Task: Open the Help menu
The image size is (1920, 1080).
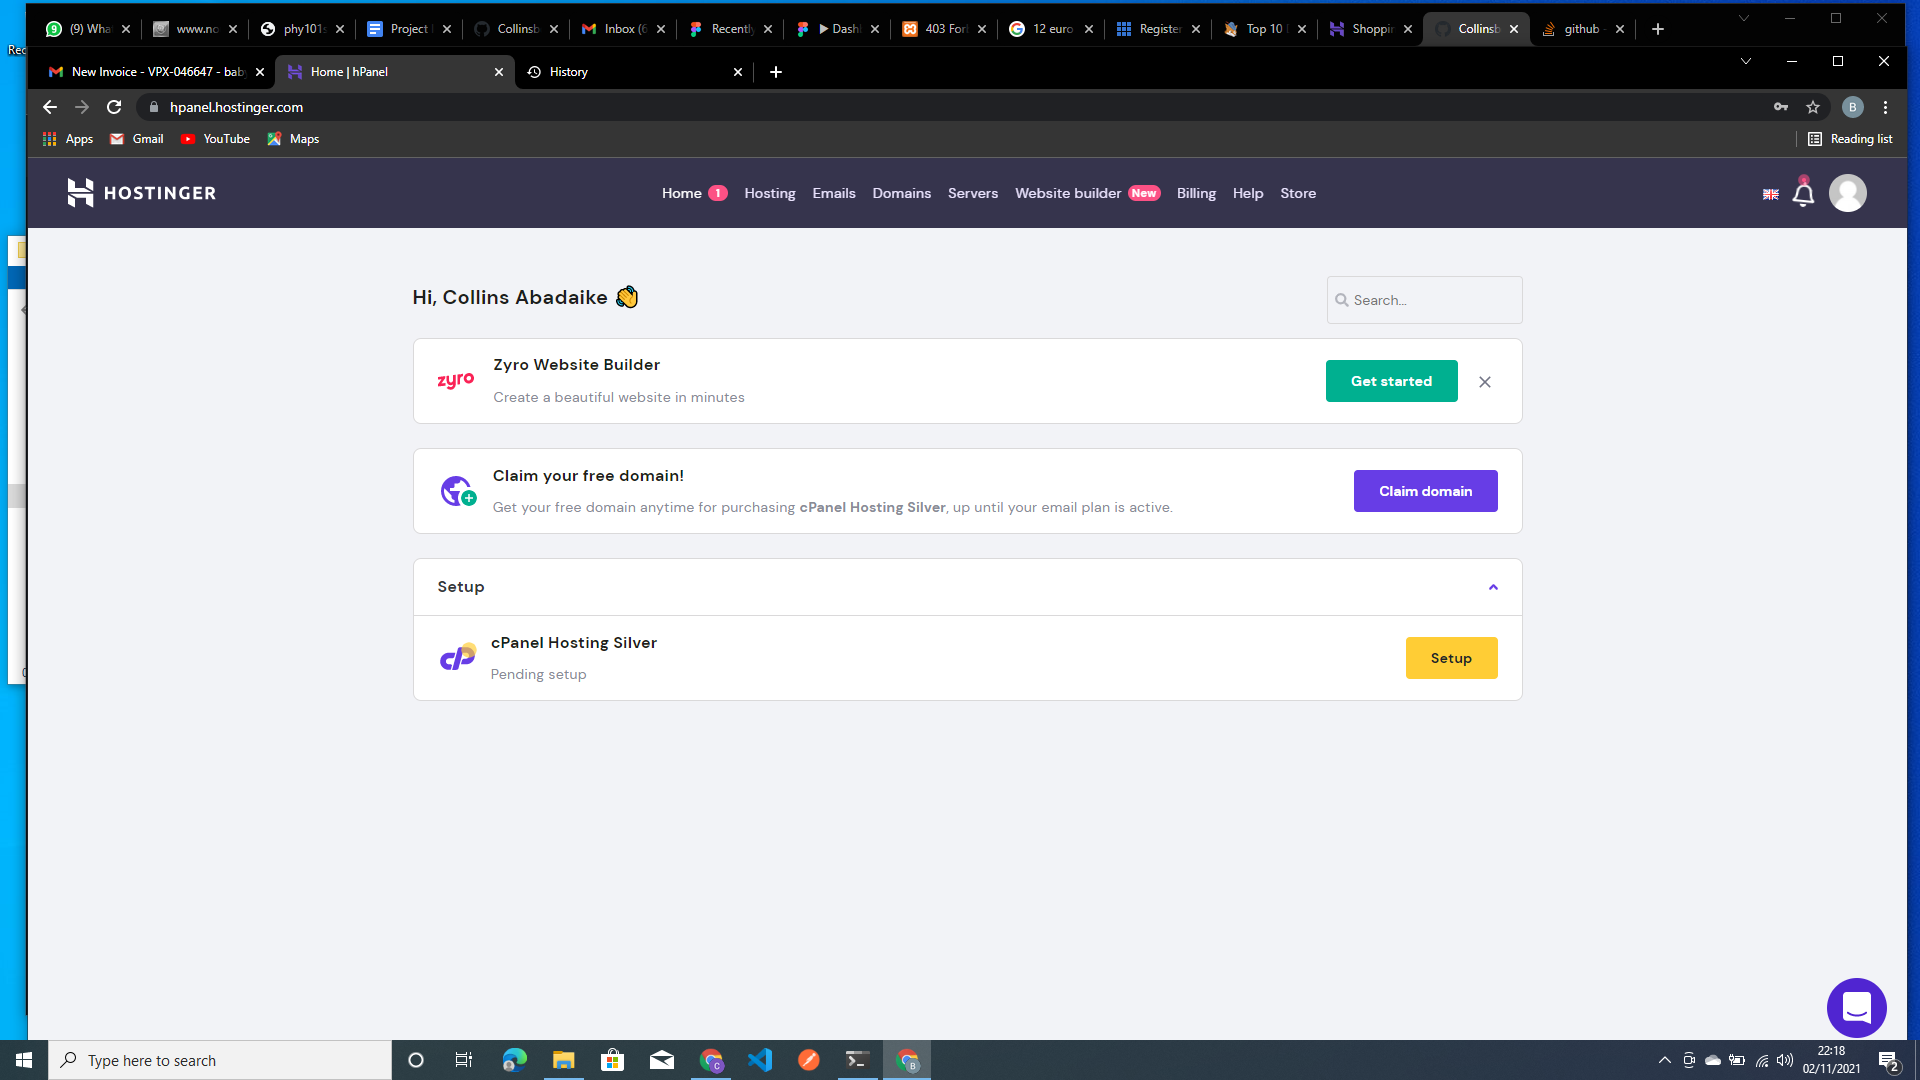Action: [1247, 193]
